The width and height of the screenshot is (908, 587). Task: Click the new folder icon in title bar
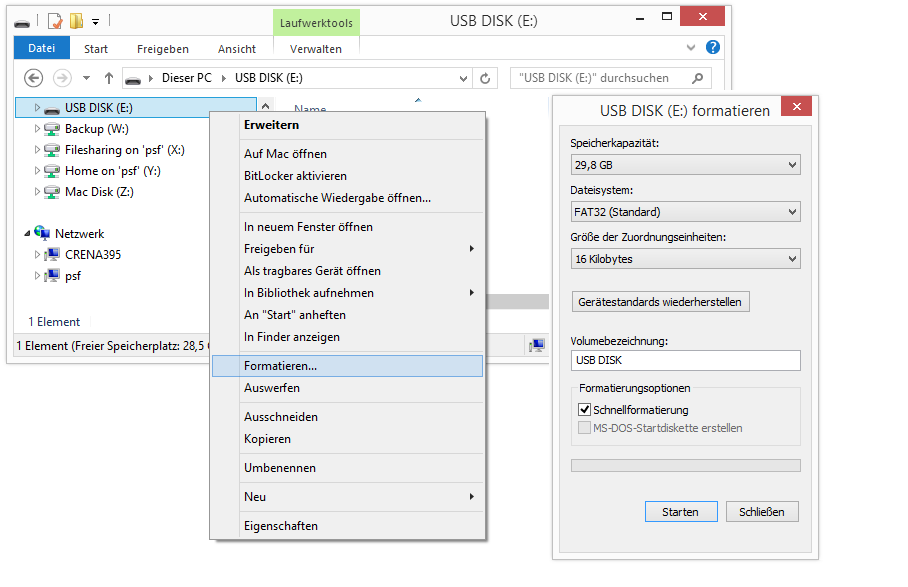point(75,20)
